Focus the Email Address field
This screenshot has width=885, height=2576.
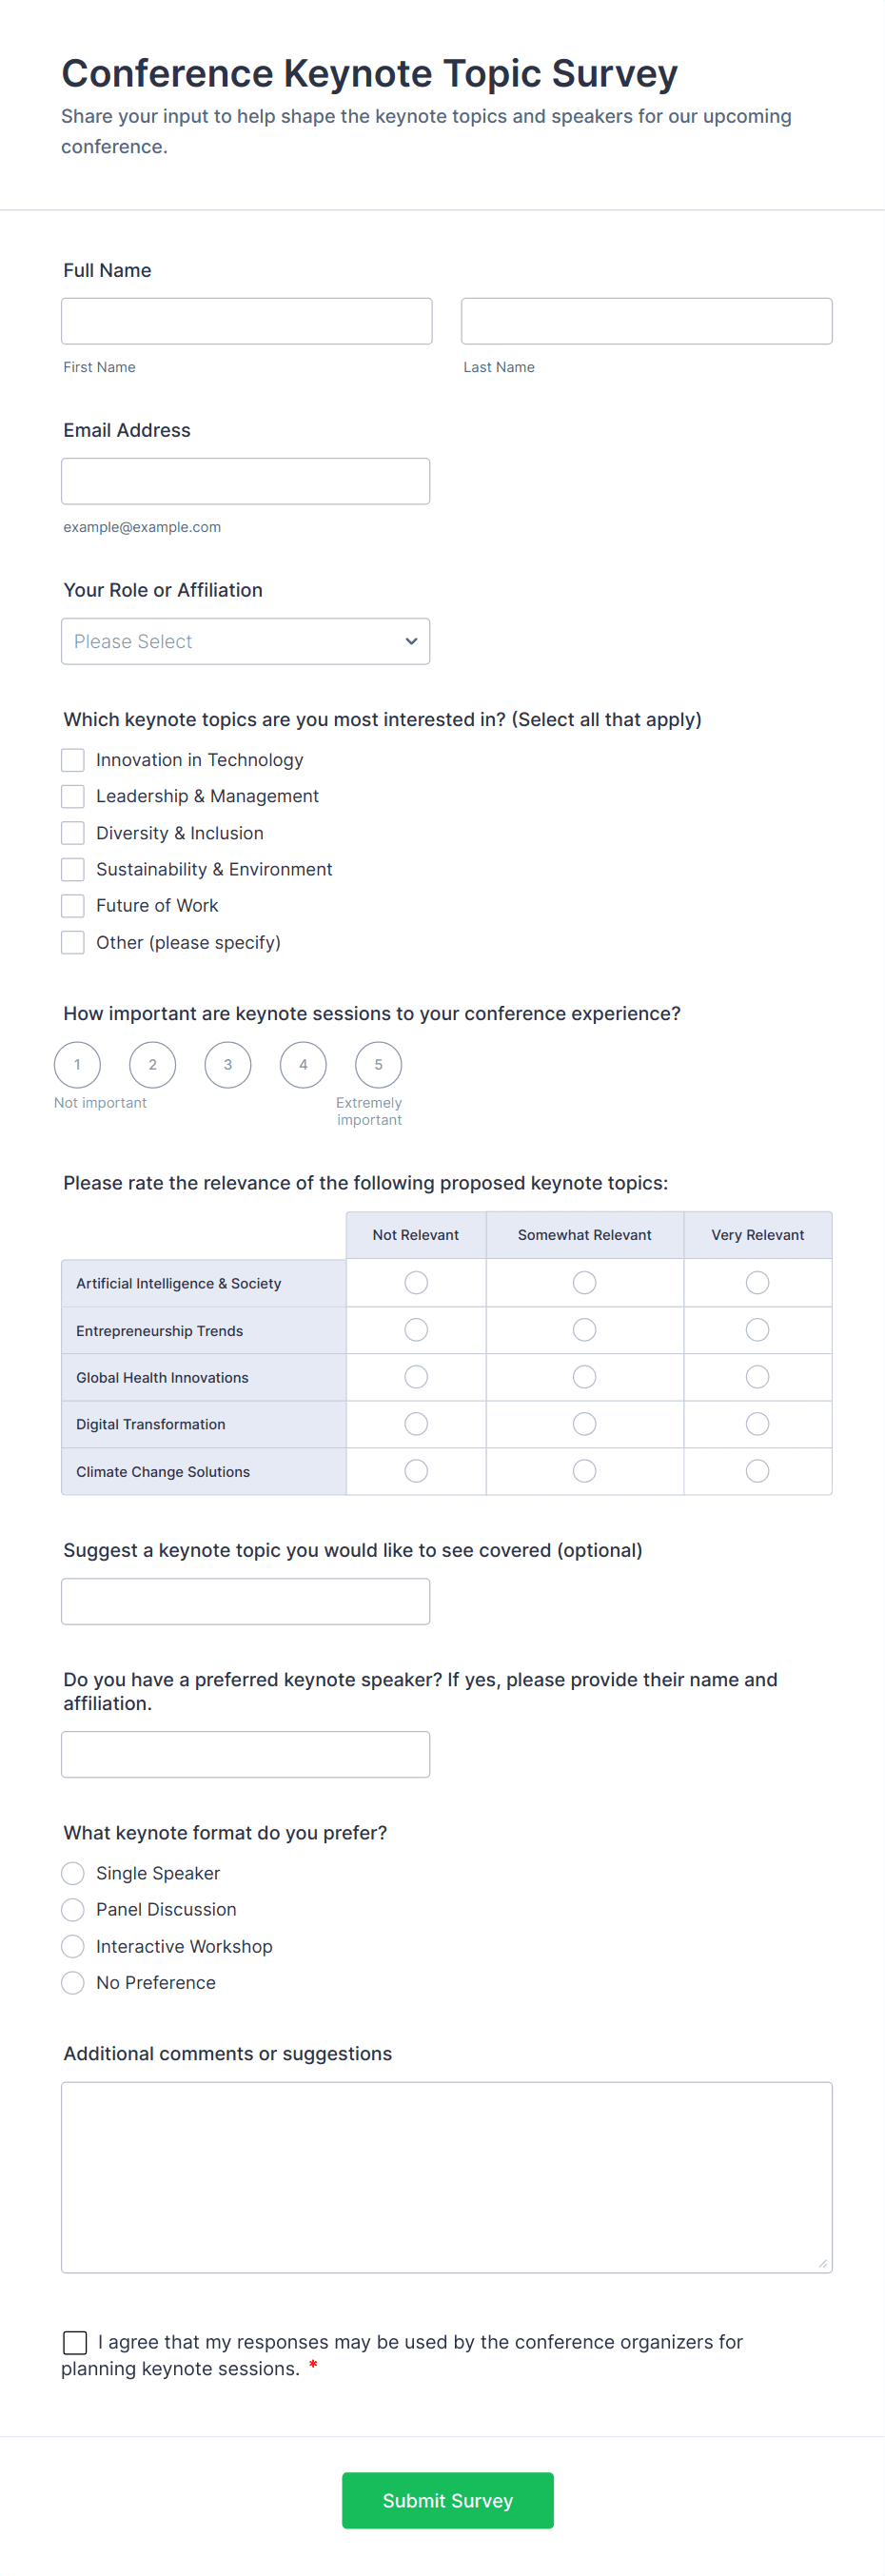(x=245, y=481)
